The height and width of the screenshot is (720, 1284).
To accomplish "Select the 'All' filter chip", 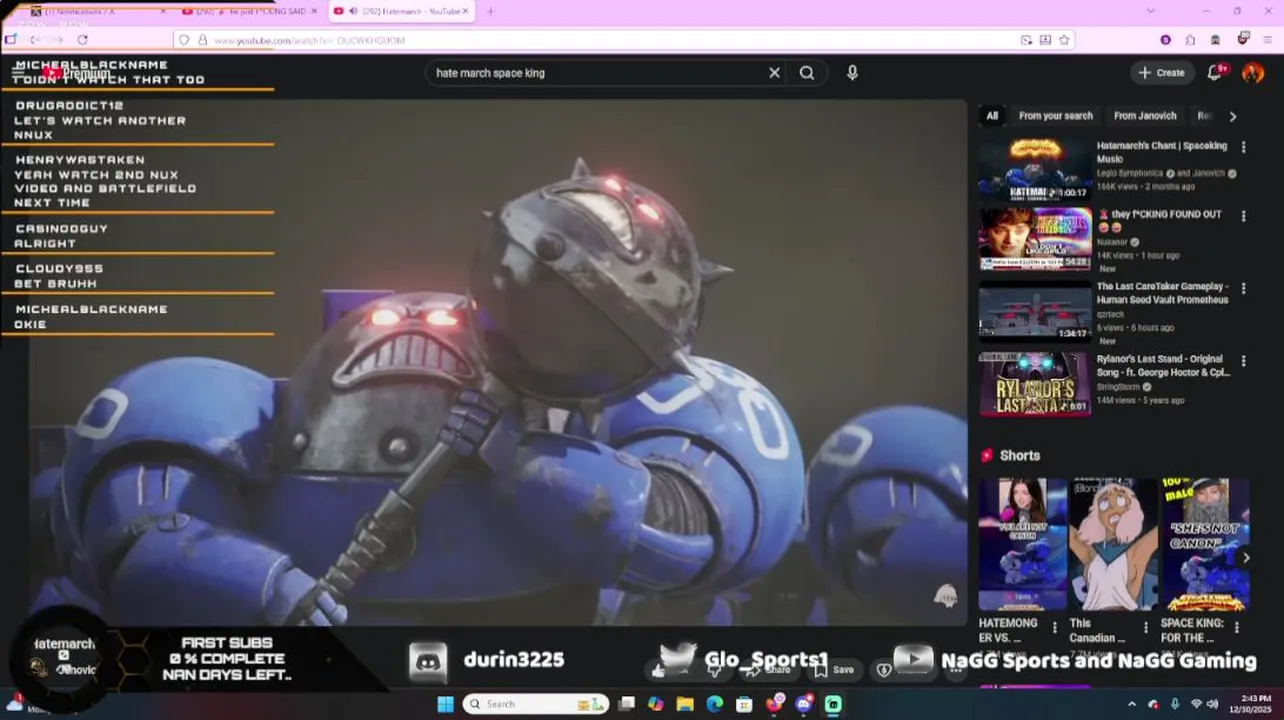I will pyautogui.click(x=992, y=116).
